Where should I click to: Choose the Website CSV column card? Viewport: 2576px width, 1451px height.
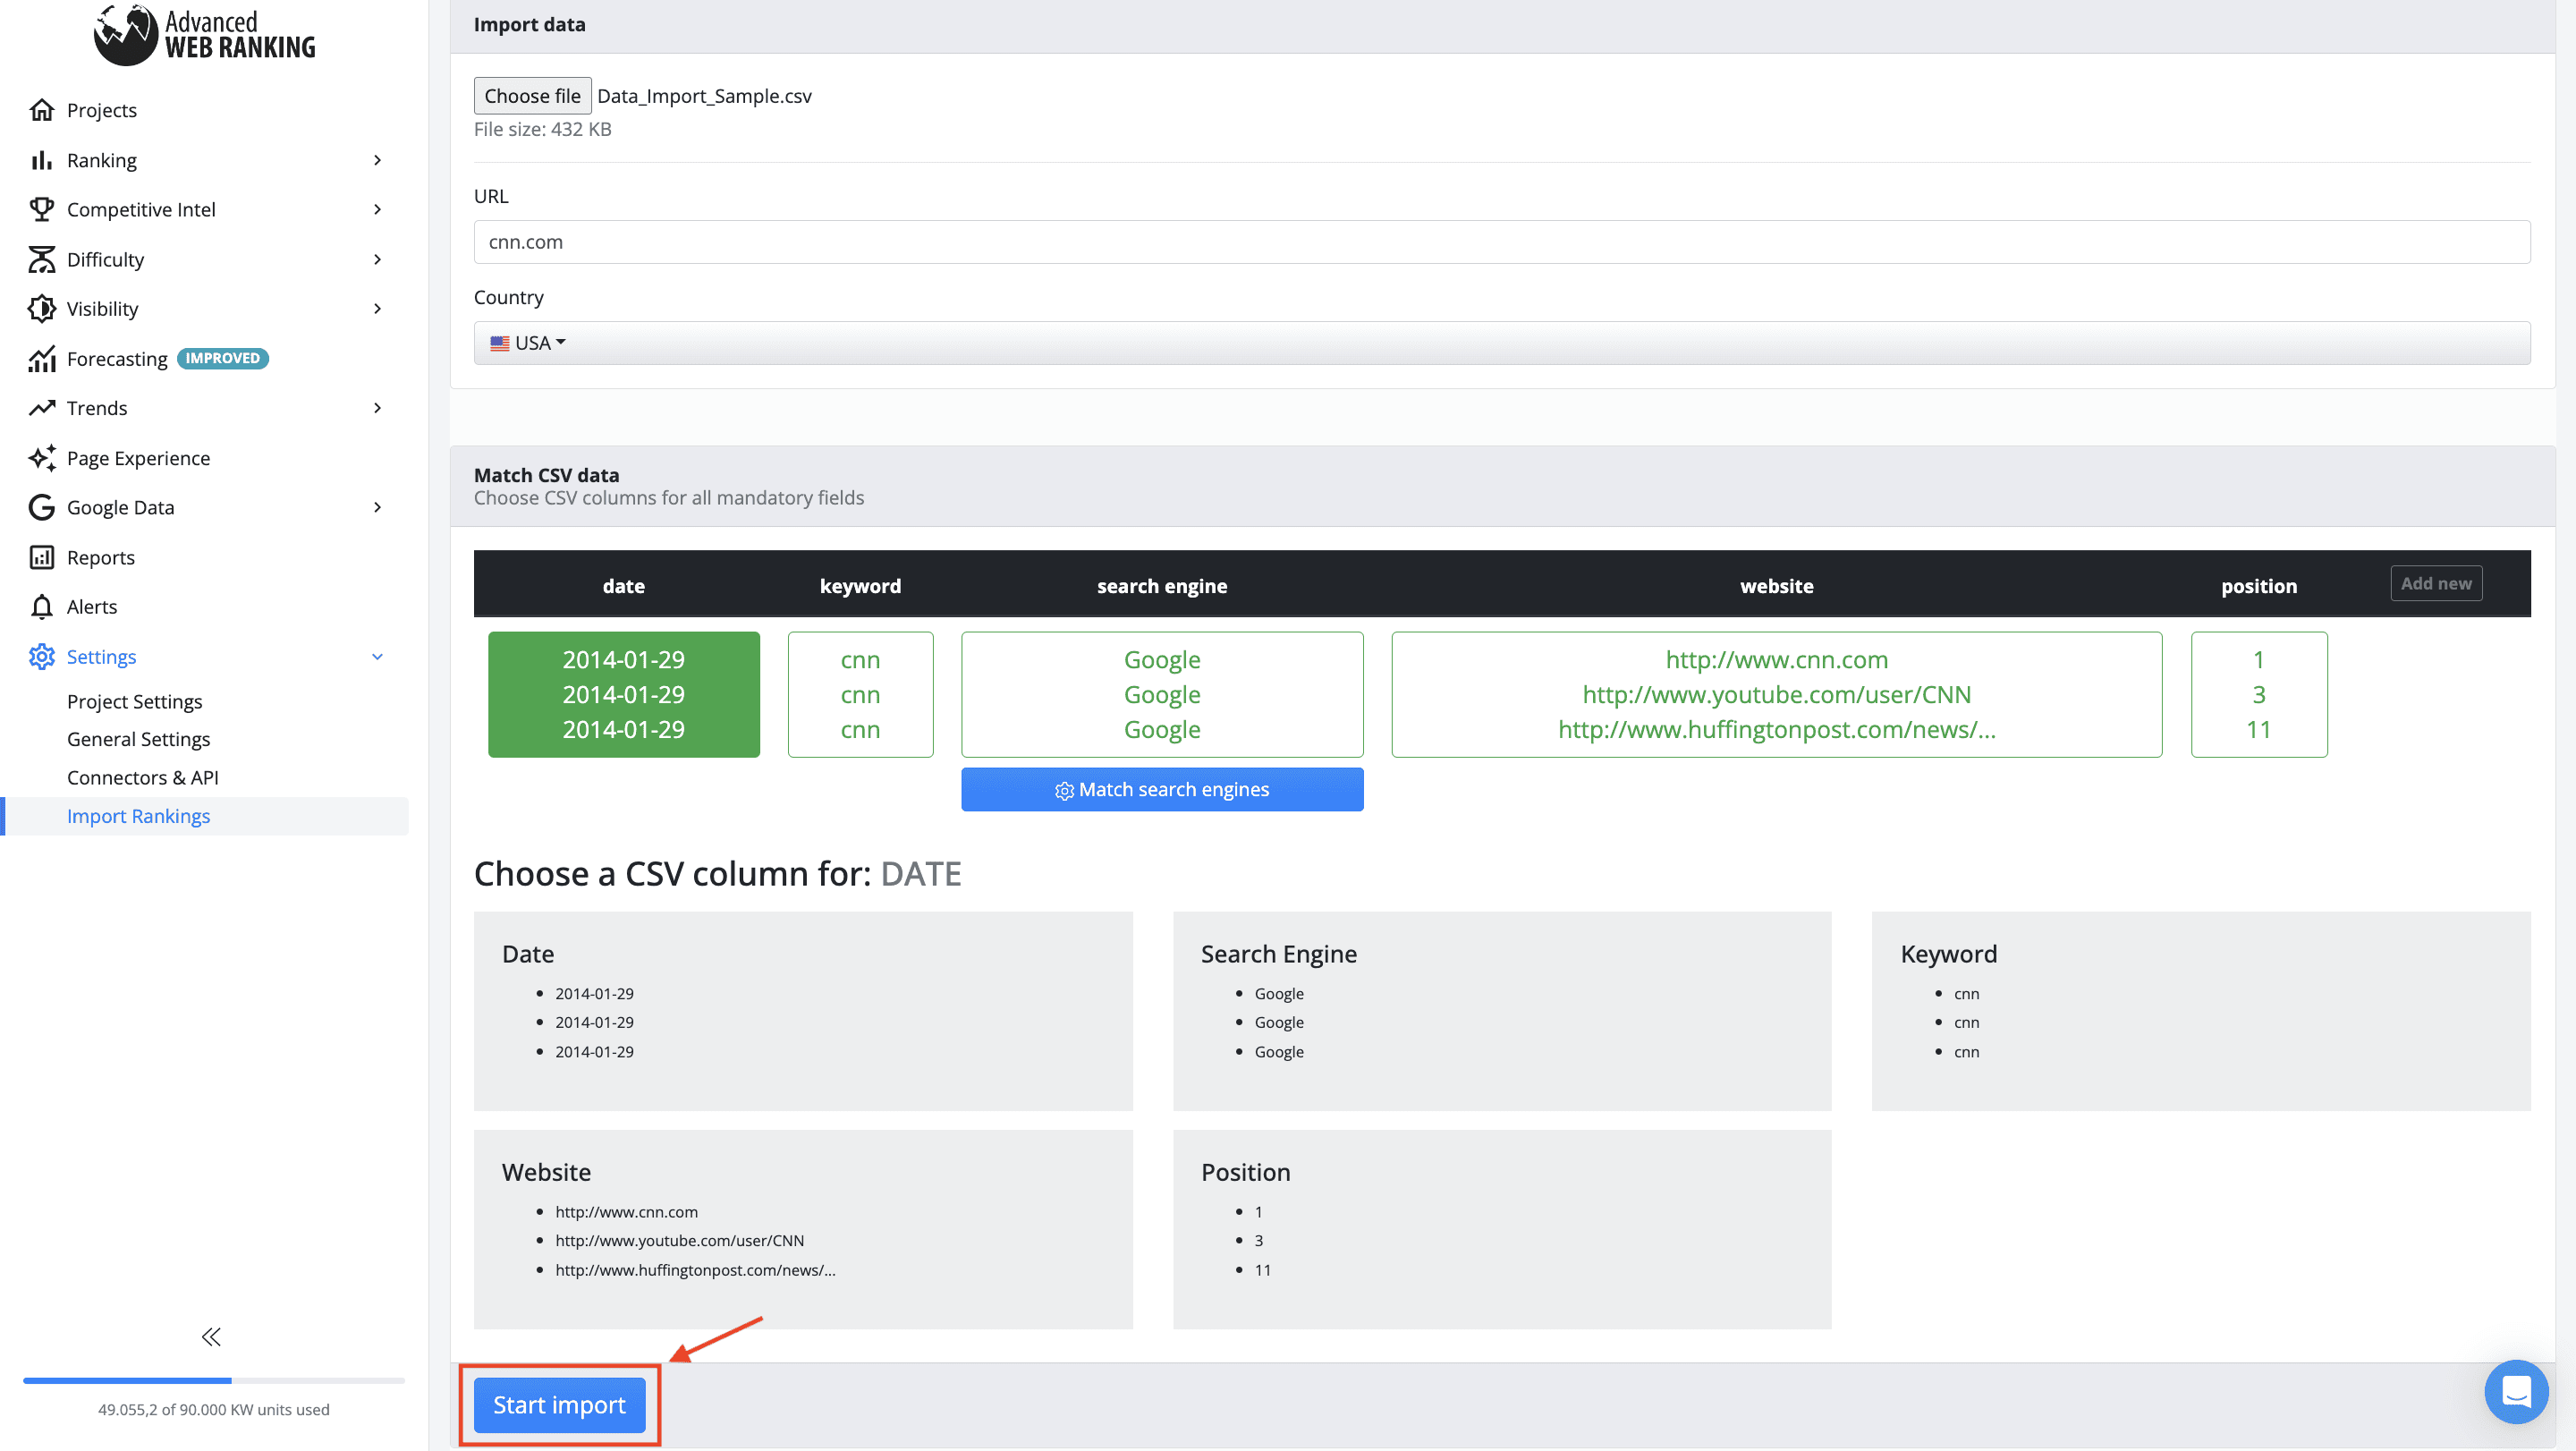coord(803,1229)
